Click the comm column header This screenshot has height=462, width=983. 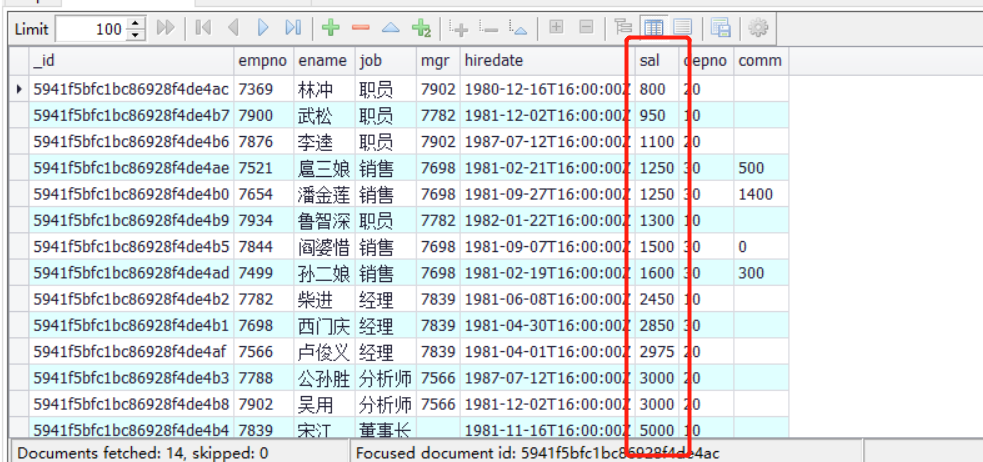point(761,61)
